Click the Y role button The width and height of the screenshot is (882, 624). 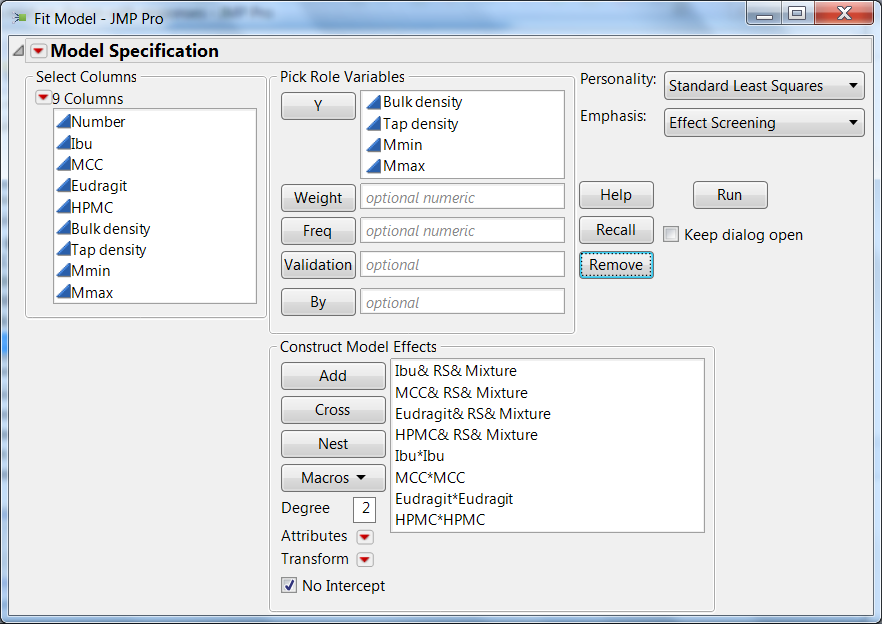click(x=318, y=106)
